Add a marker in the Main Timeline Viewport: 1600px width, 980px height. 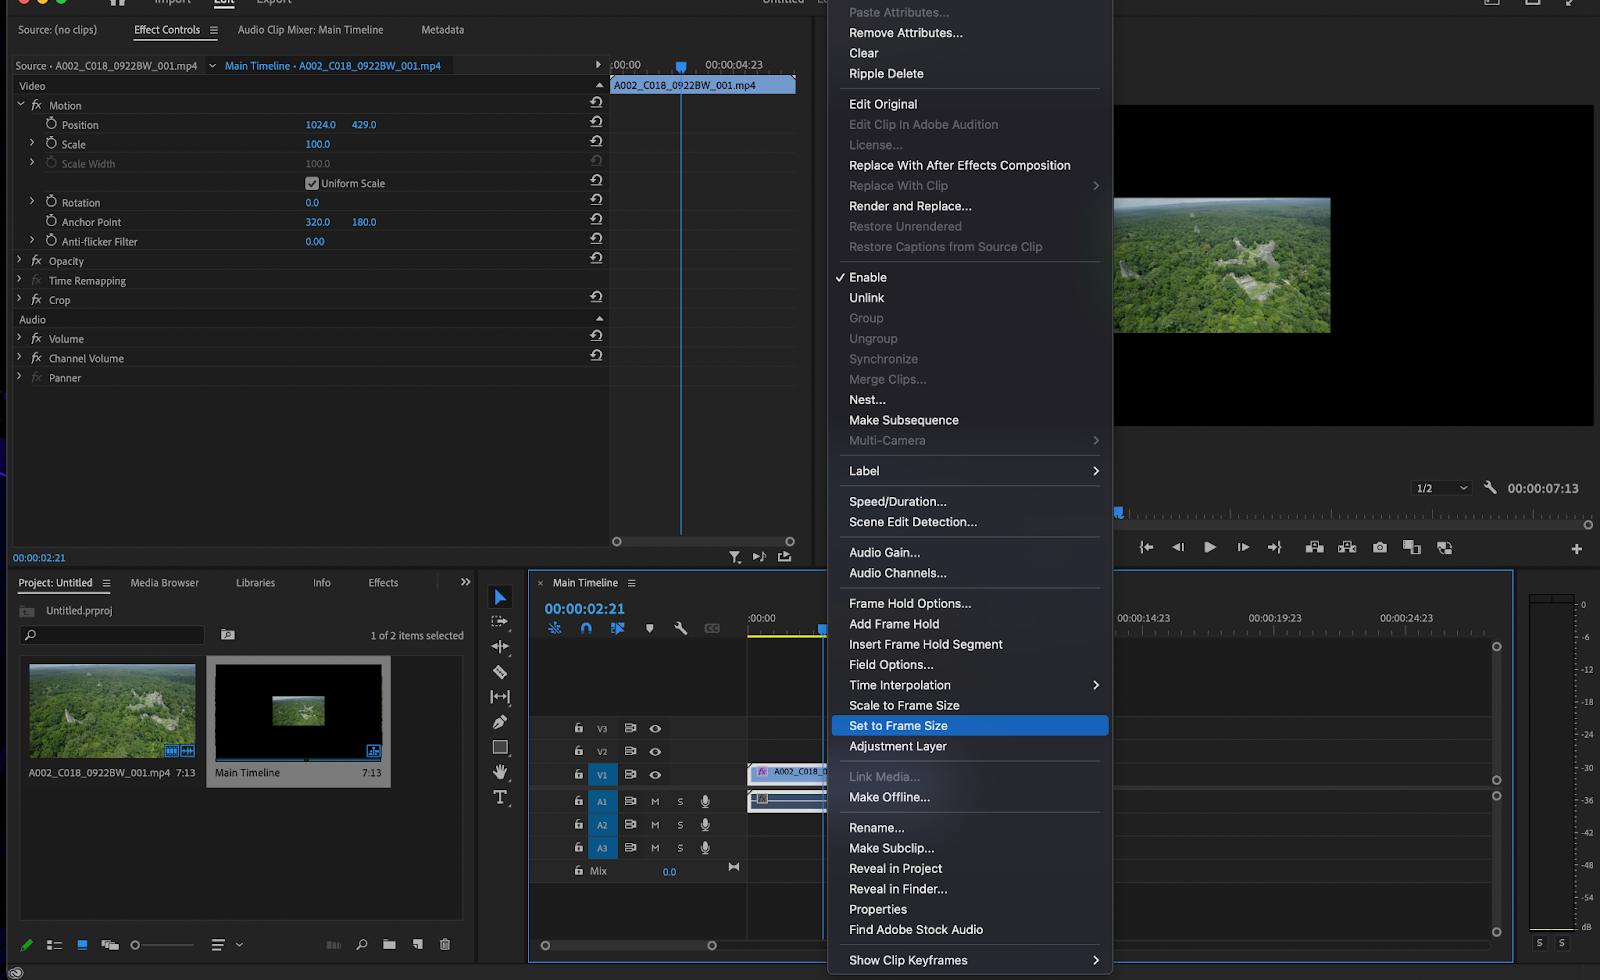point(650,628)
